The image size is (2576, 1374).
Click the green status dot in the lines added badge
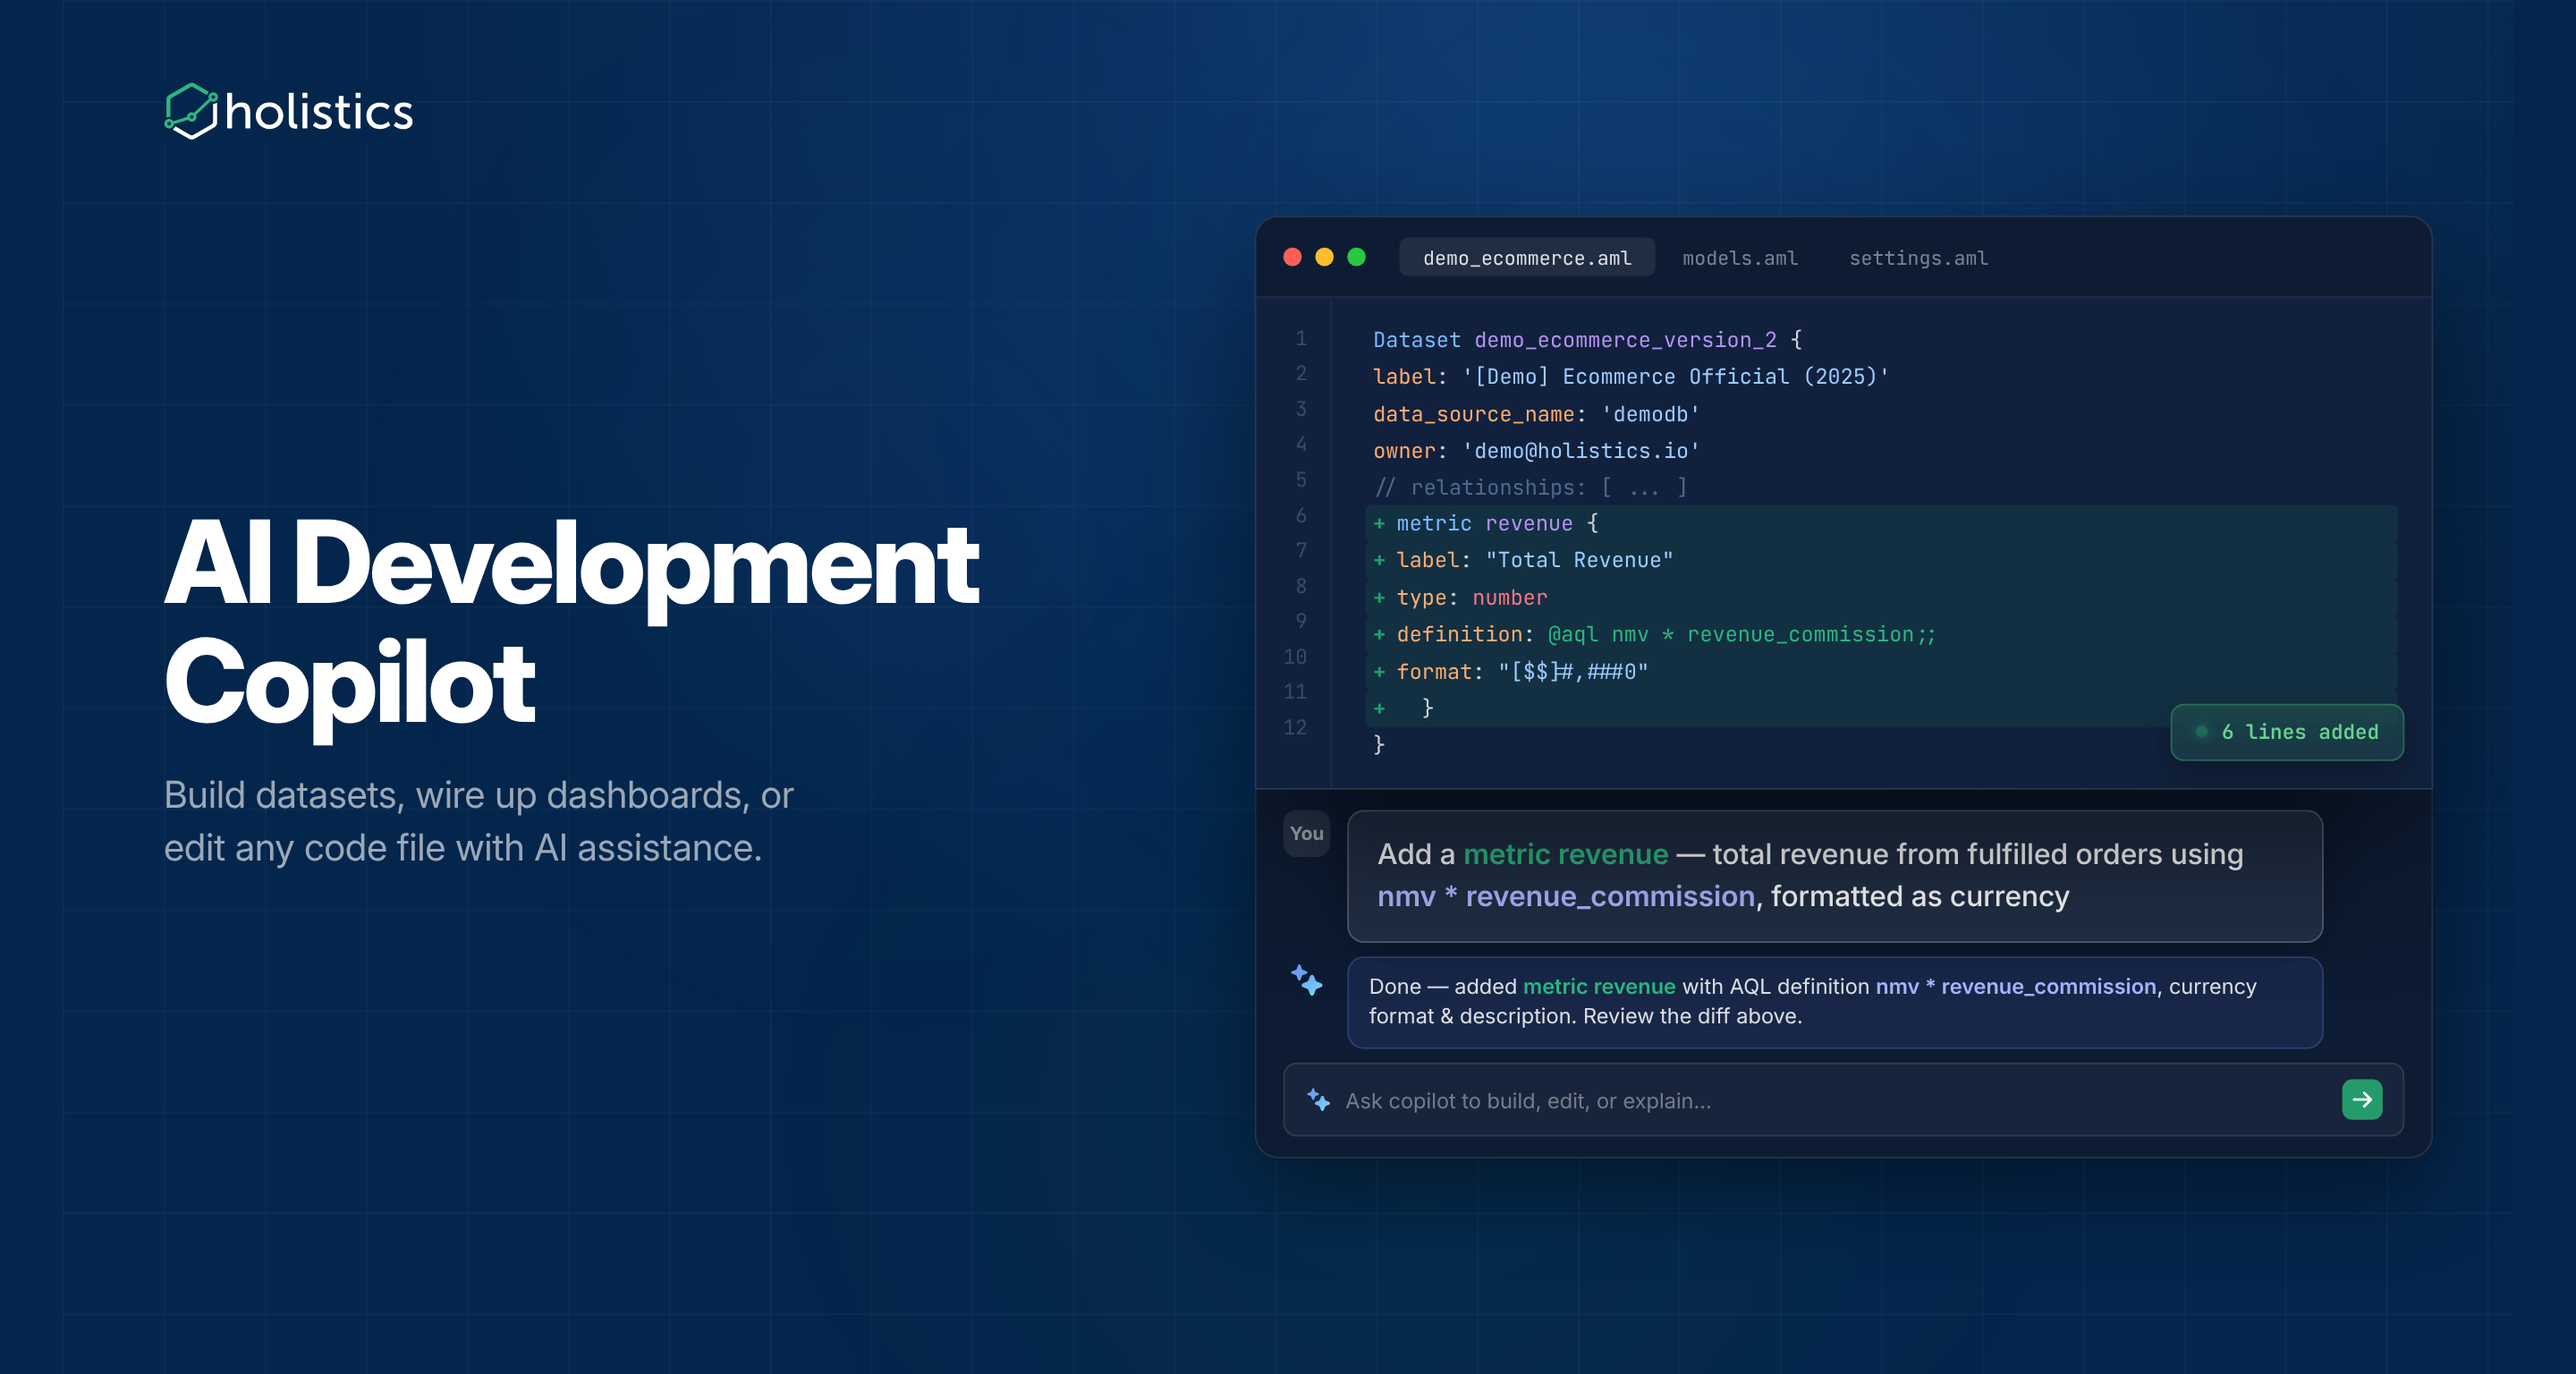click(x=2200, y=732)
